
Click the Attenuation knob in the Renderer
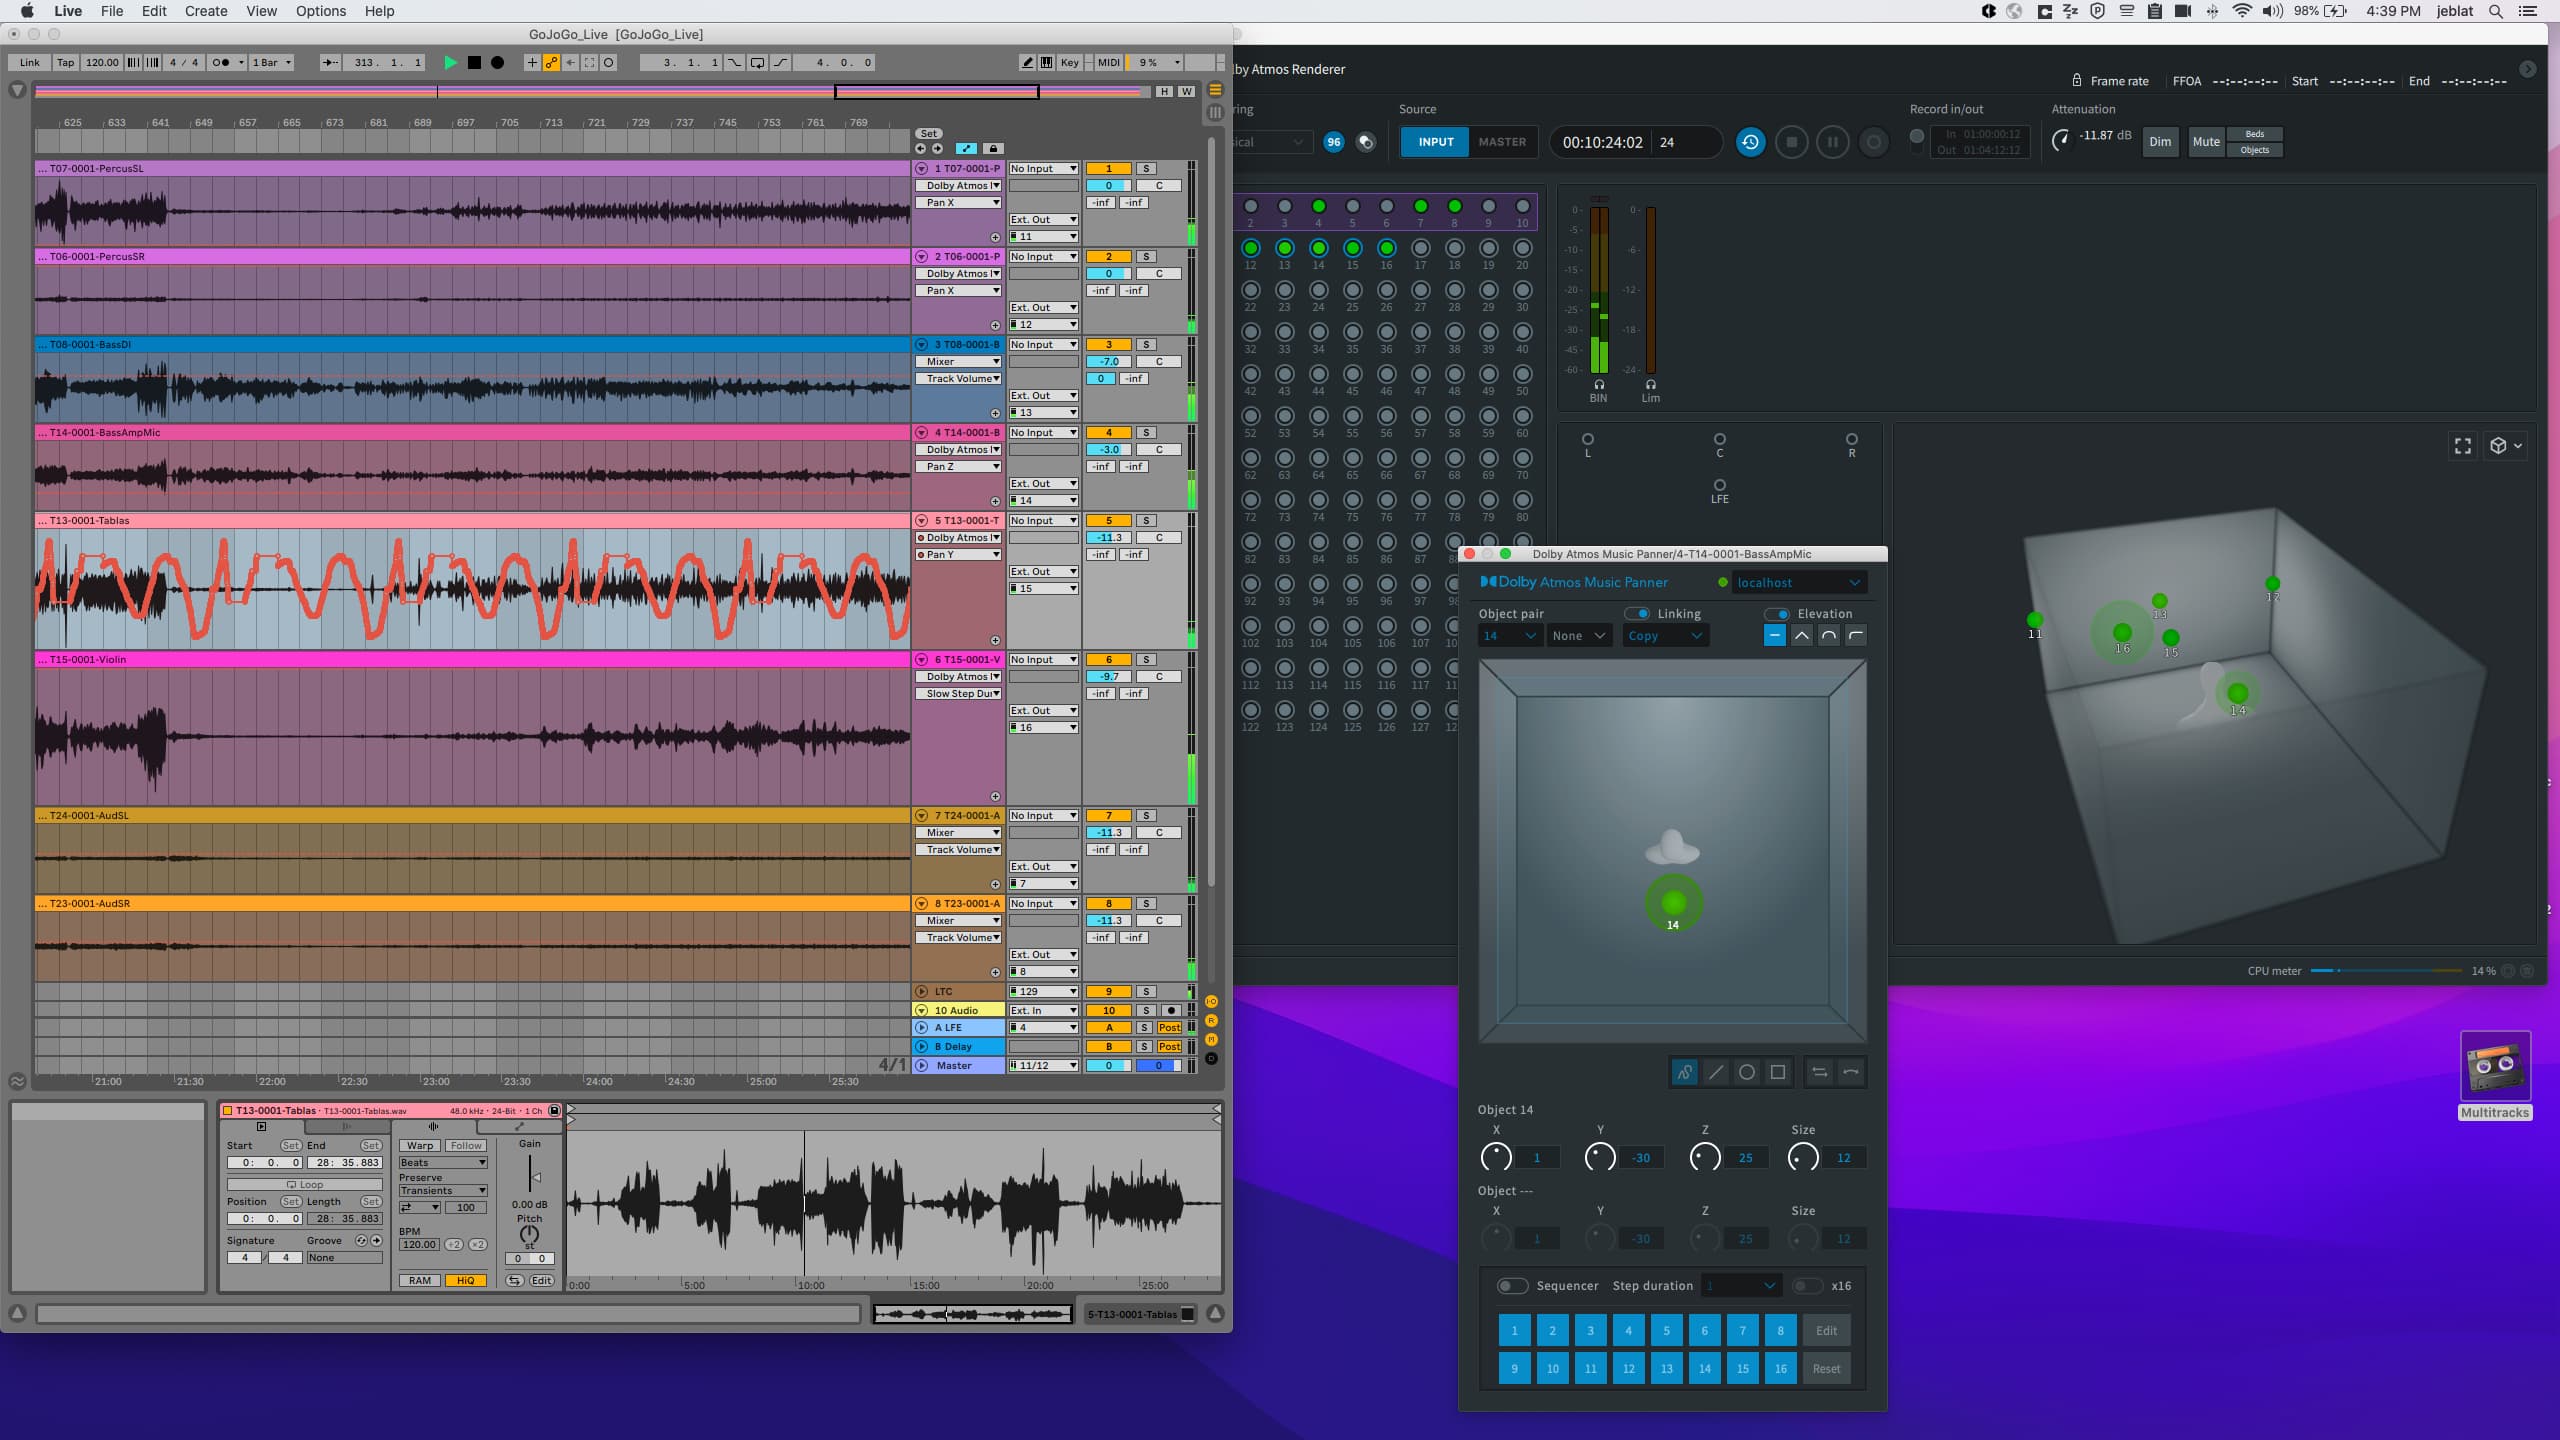coord(2062,140)
